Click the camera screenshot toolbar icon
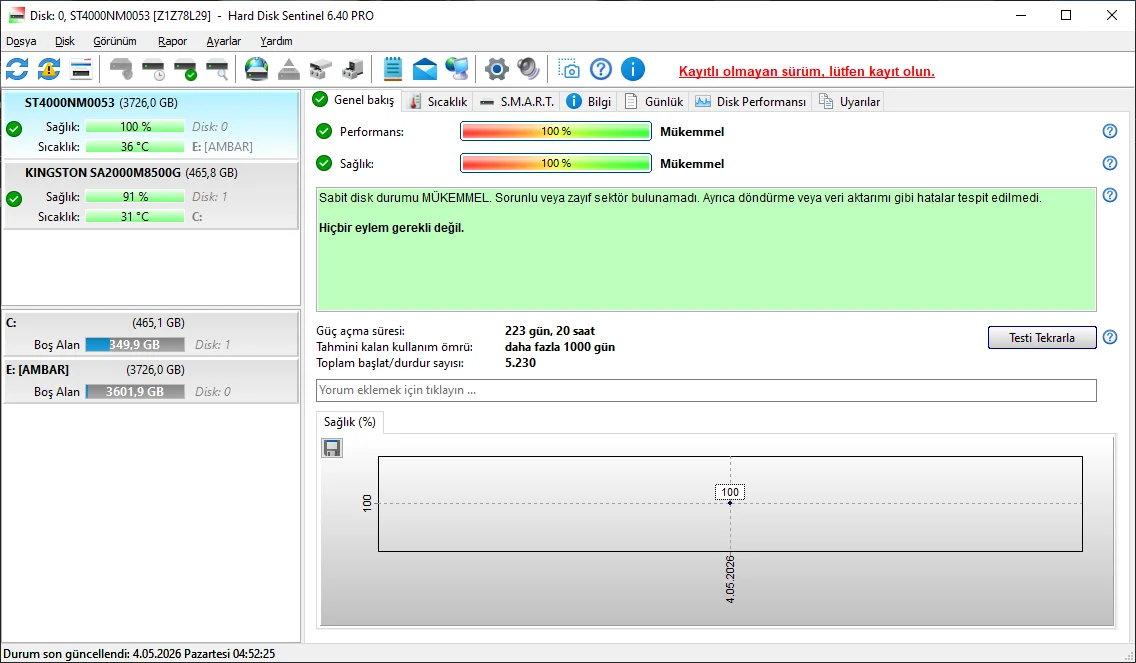 pyautogui.click(x=569, y=70)
